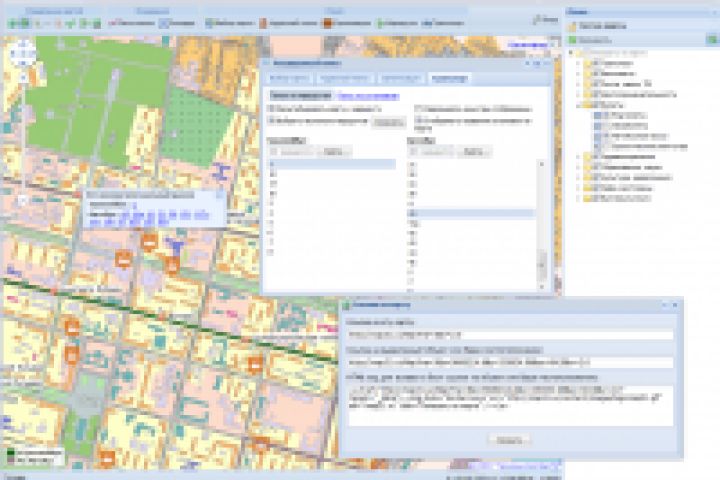Close the lower dialog with its X button
This screenshot has height=480, width=720.
[675, 305]
